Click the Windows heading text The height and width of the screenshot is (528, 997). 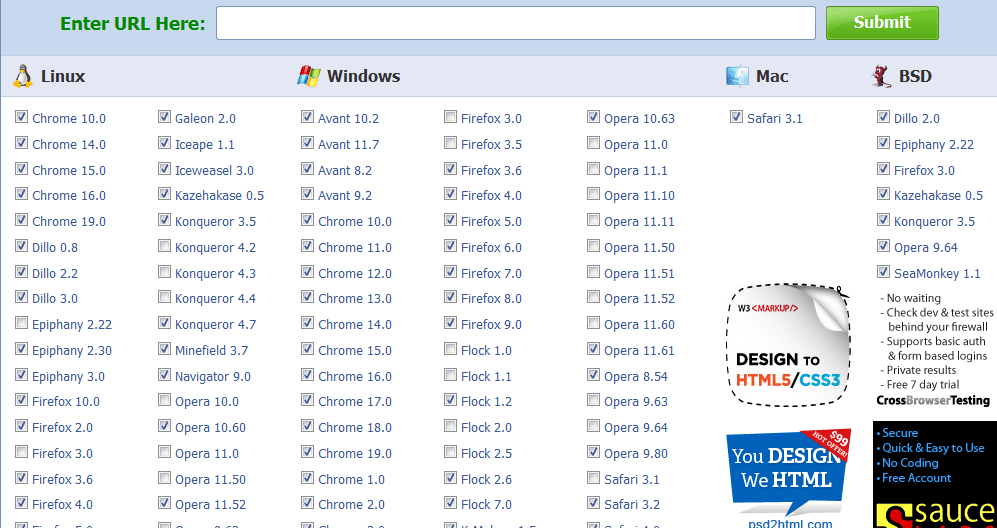pyautogui.click(x=364, y=76)
